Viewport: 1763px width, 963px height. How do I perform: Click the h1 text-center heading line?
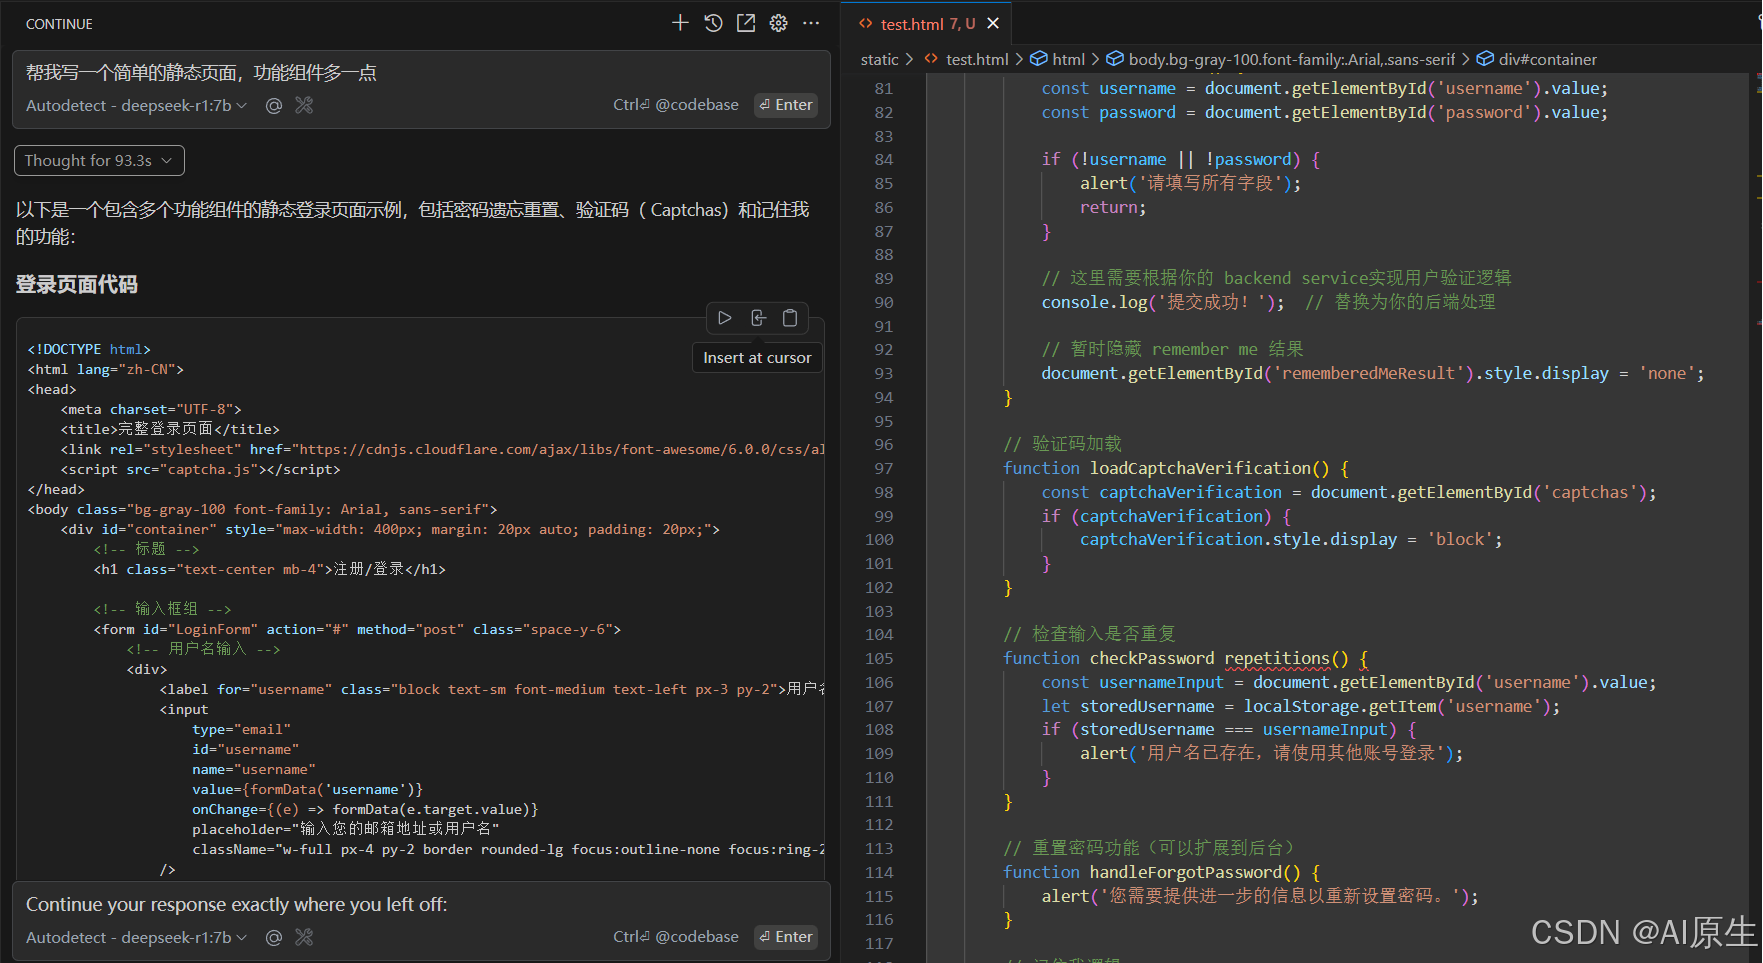click(x=269, y=569)
